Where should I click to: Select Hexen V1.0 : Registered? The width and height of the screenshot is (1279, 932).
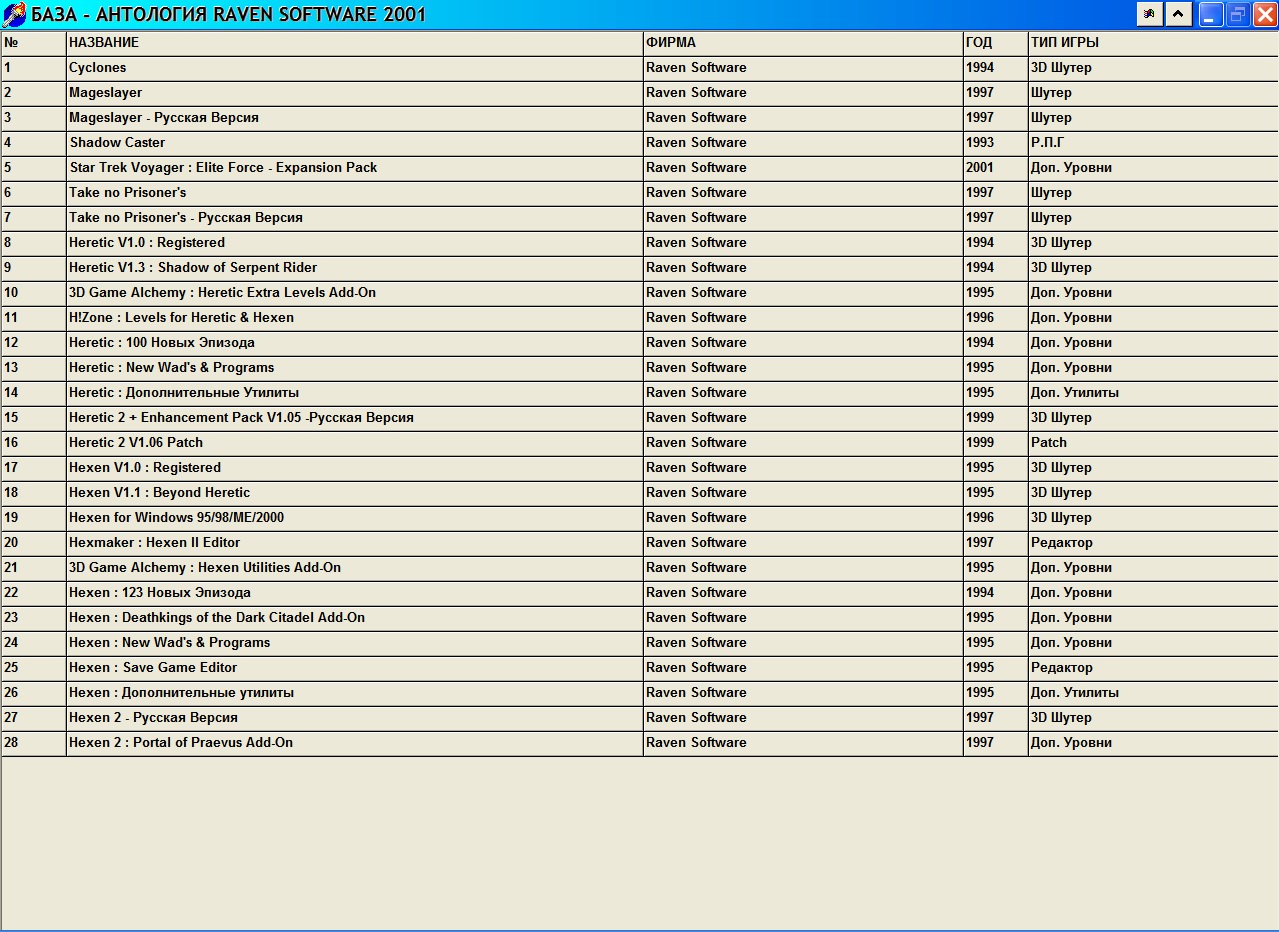(x=145, y=468)
